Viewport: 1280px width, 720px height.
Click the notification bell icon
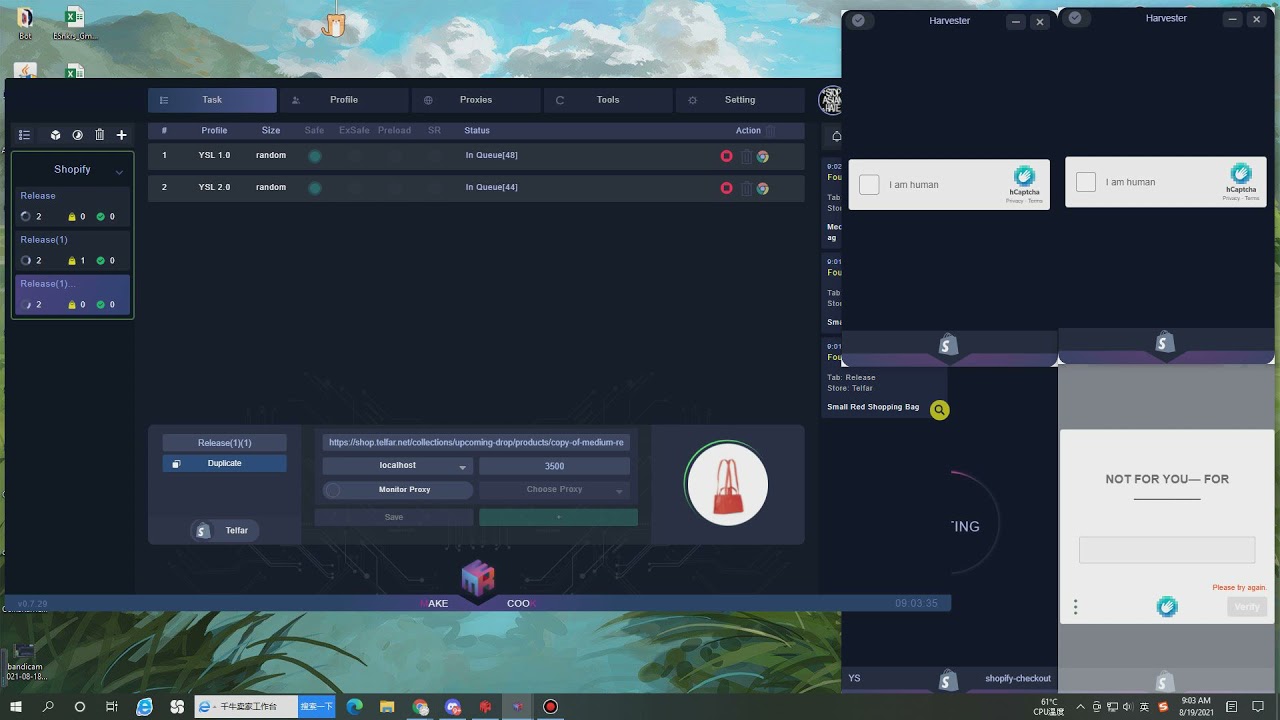[x=836, y=136]
